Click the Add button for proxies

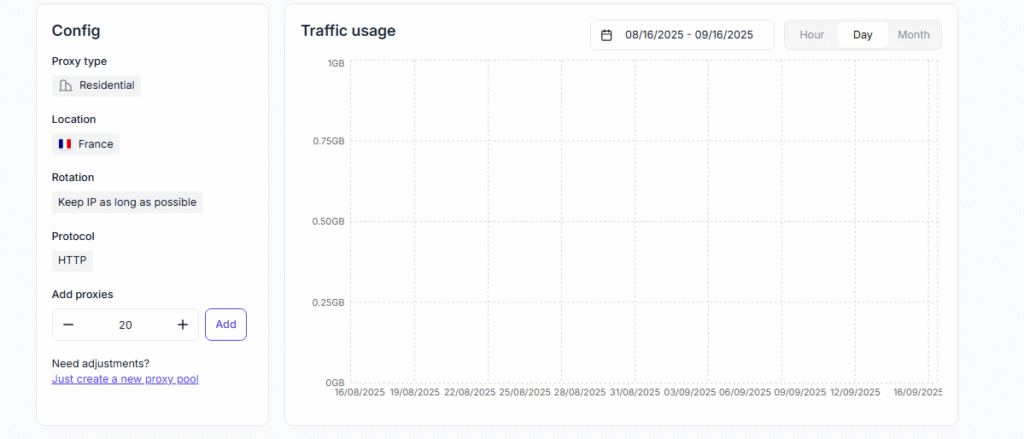(x=226, y=325)
